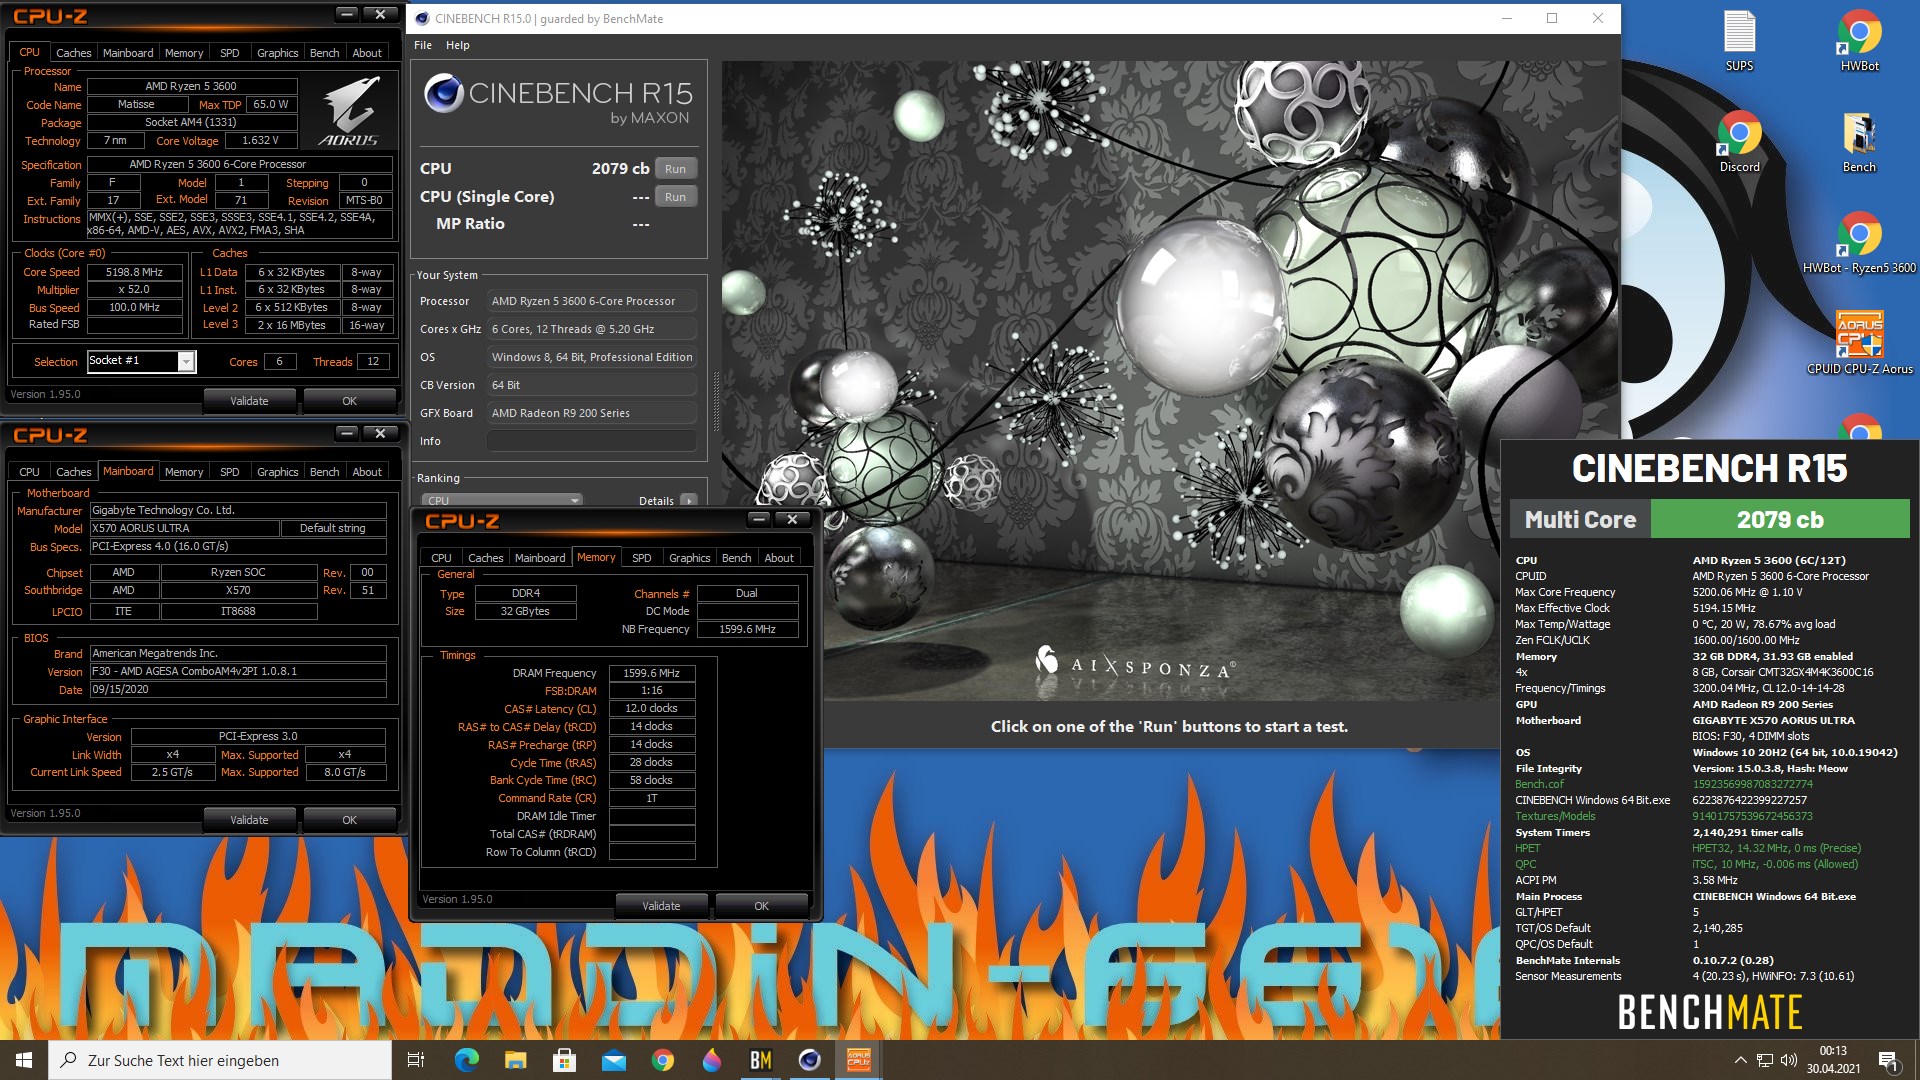Open Graphics tab in the CPU-Z Mainboard window
1920x1080 pixels.
click(277, 472)
